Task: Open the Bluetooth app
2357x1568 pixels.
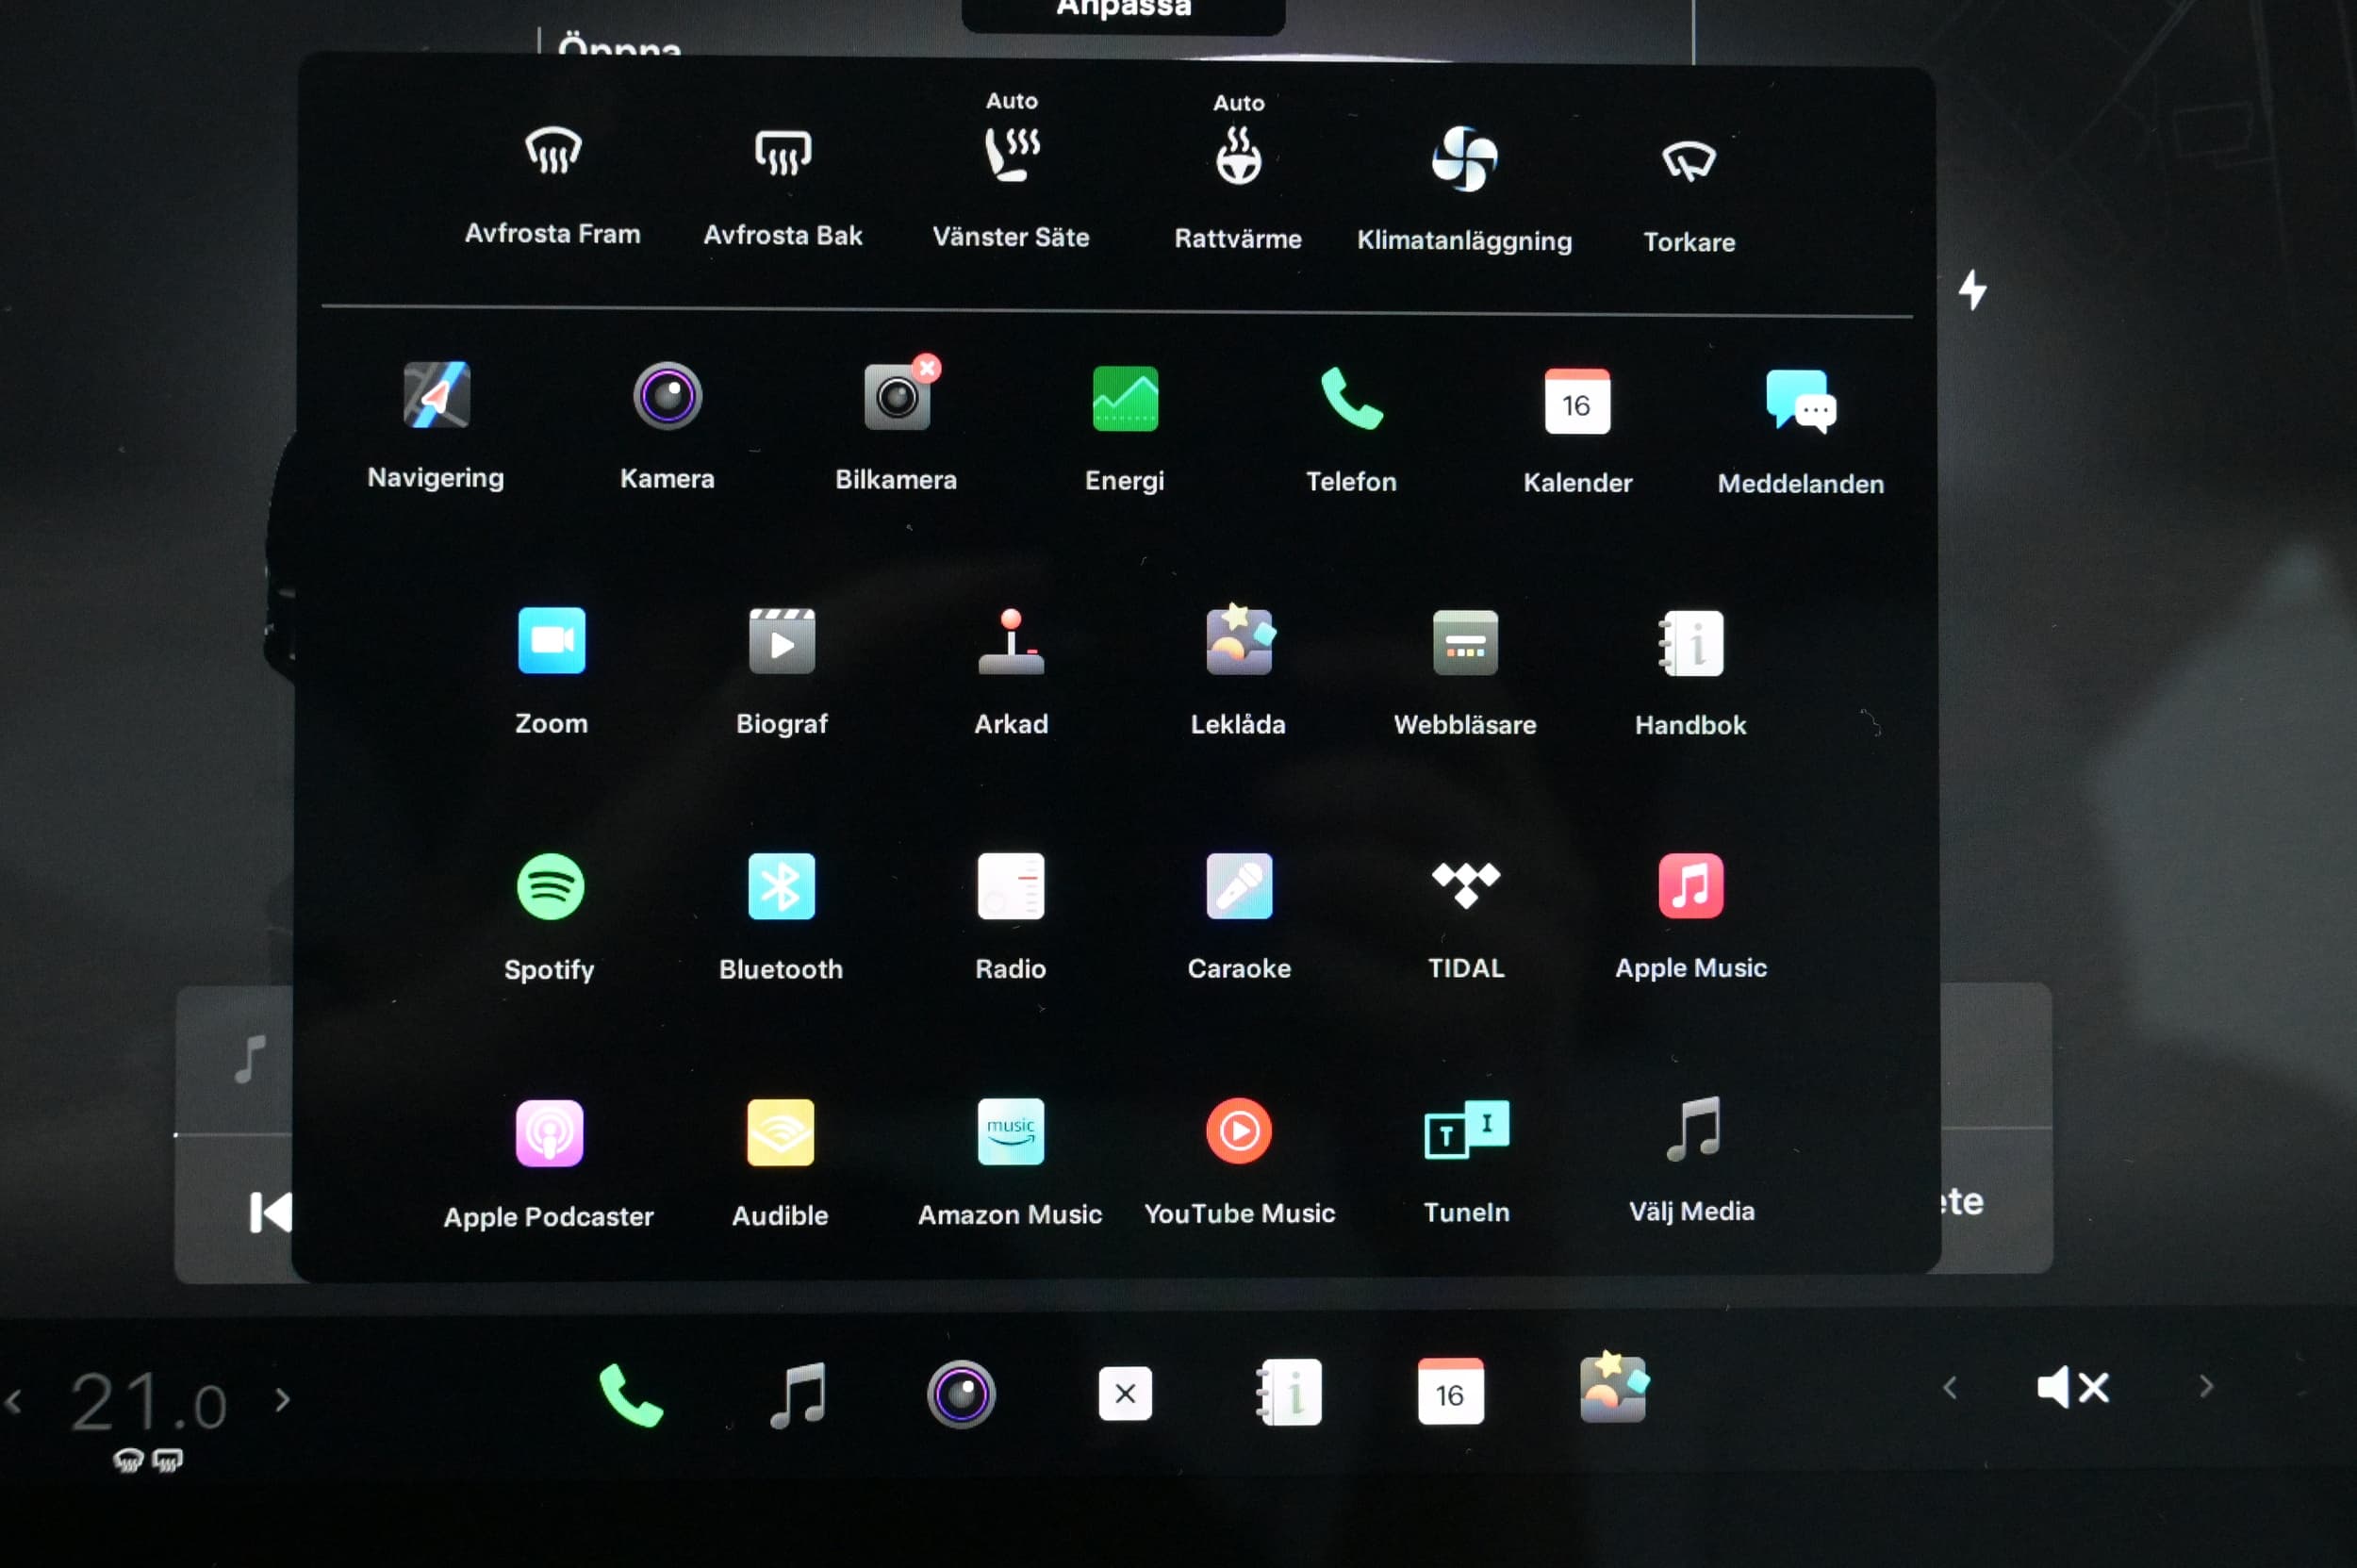Action: pyautogui.click(x=781, y=886)
